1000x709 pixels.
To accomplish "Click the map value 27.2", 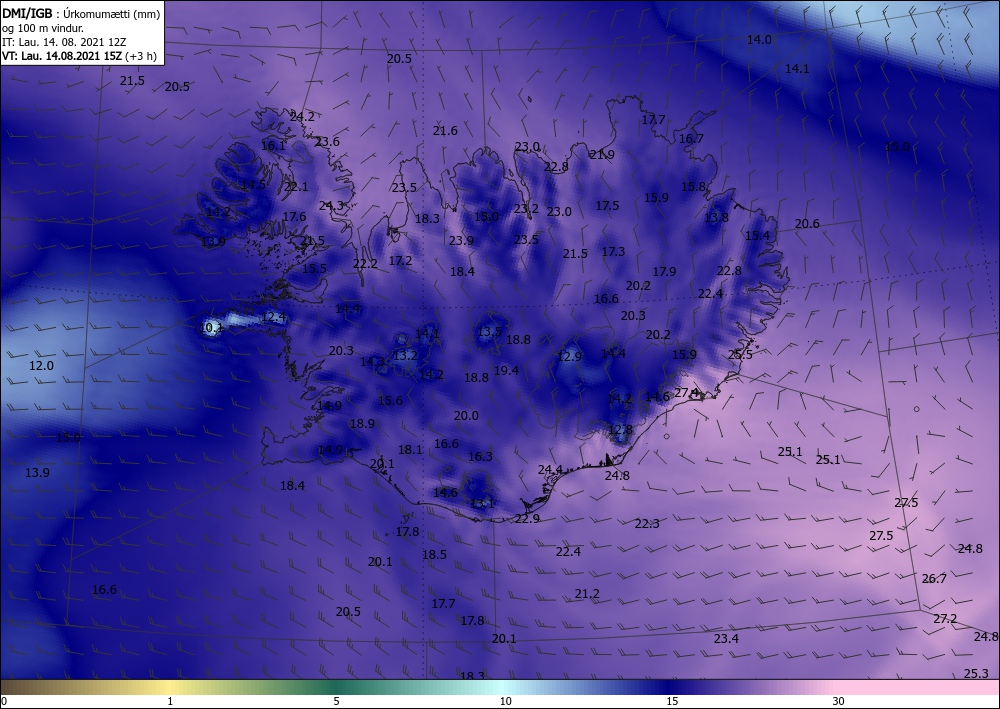I will tap(945, 619).
